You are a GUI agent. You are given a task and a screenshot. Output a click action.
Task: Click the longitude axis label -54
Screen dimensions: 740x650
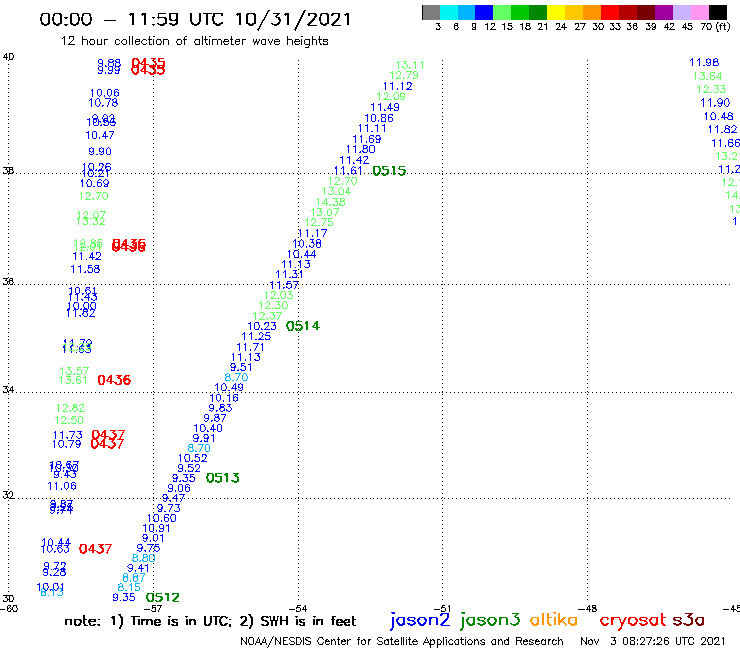click(x=299, y=609)
